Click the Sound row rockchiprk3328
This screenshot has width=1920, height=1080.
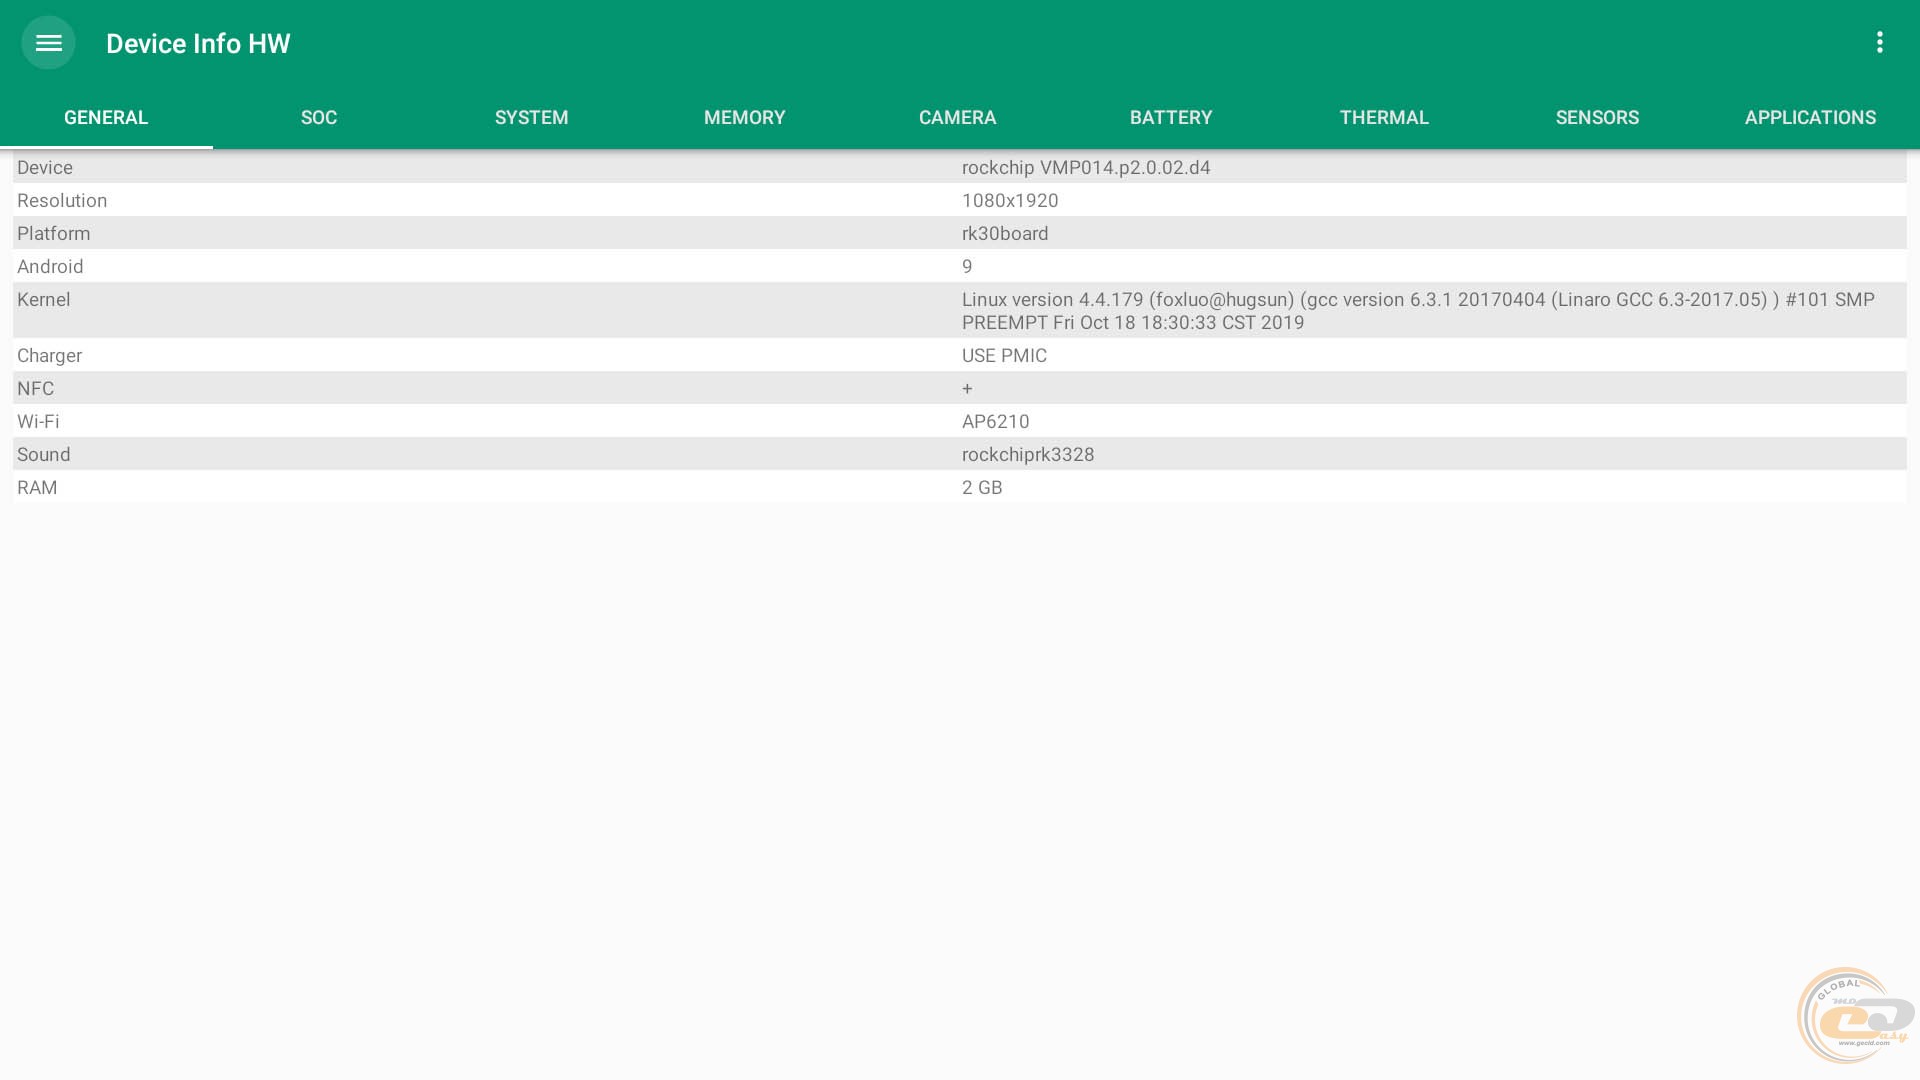(1027, 455)
